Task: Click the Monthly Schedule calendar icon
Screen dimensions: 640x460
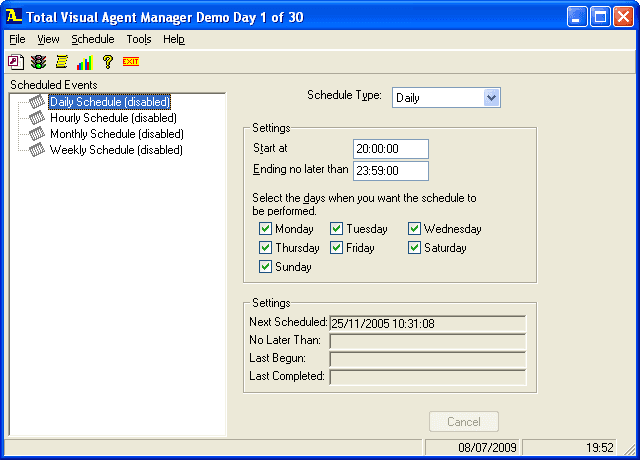Action: coord(37,133)
